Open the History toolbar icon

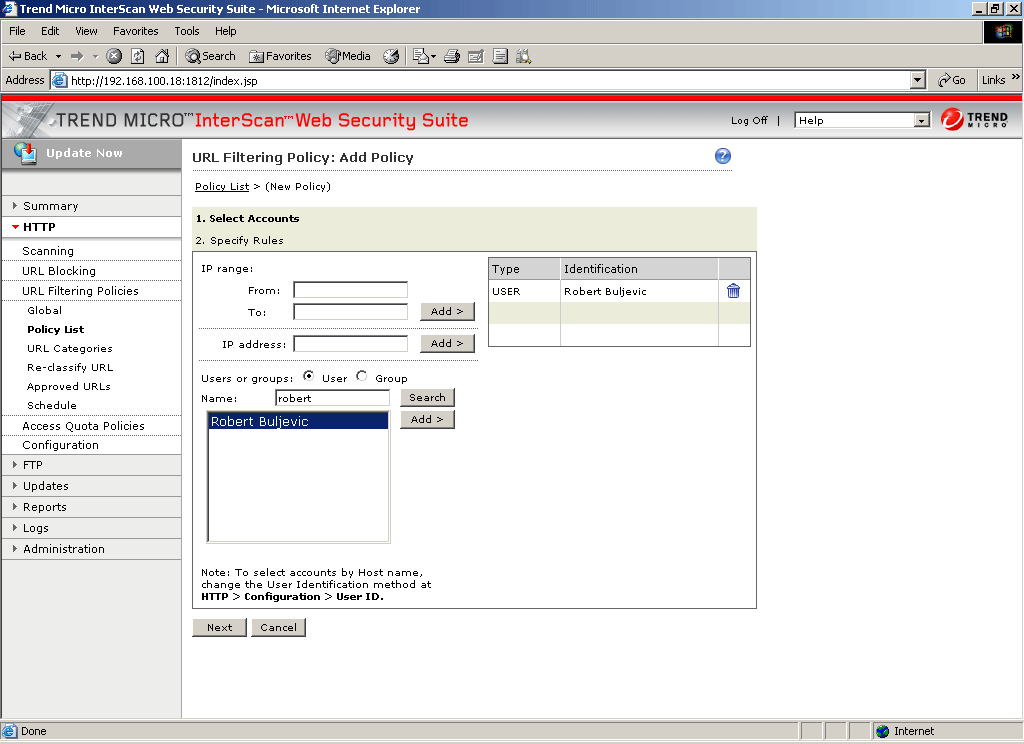pos(391,56)
